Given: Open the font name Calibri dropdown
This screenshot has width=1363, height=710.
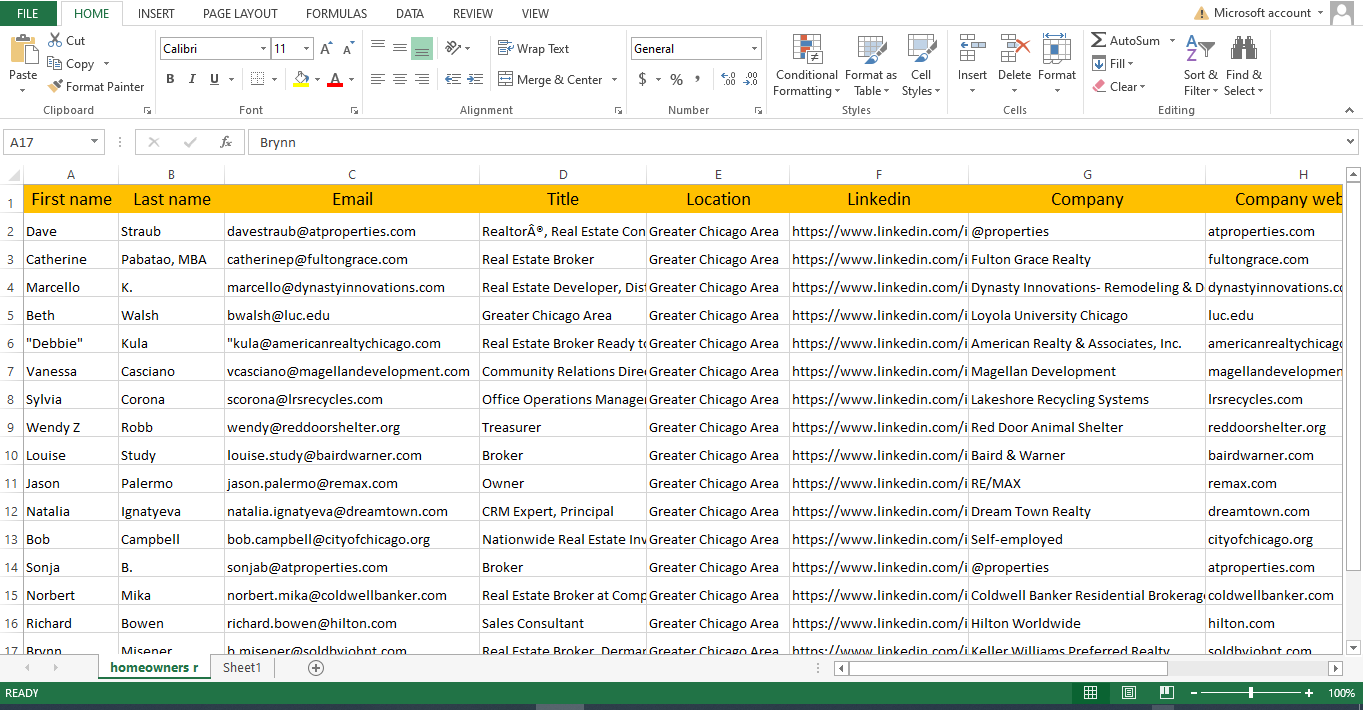Looking at the screenshot, I should coord(263,49).
